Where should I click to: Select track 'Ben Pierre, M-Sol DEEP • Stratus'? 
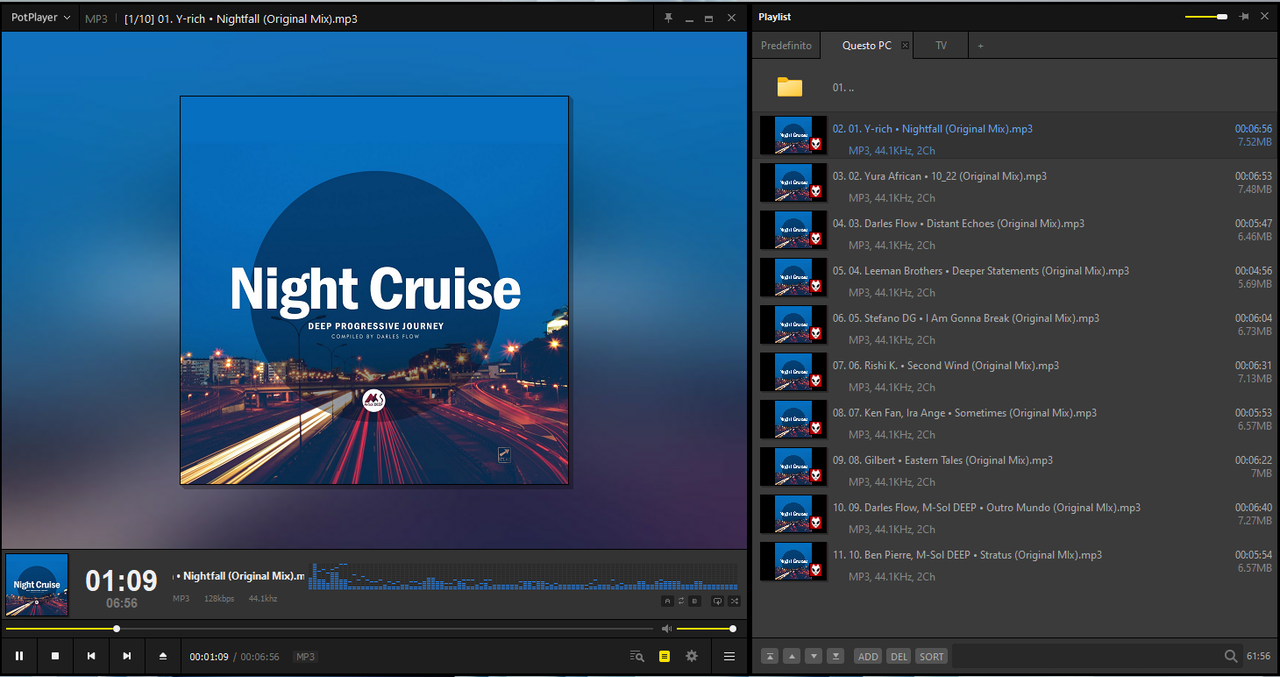1016,562
